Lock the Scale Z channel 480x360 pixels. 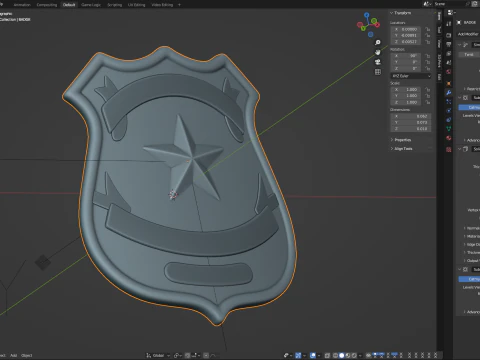[427, 102]
